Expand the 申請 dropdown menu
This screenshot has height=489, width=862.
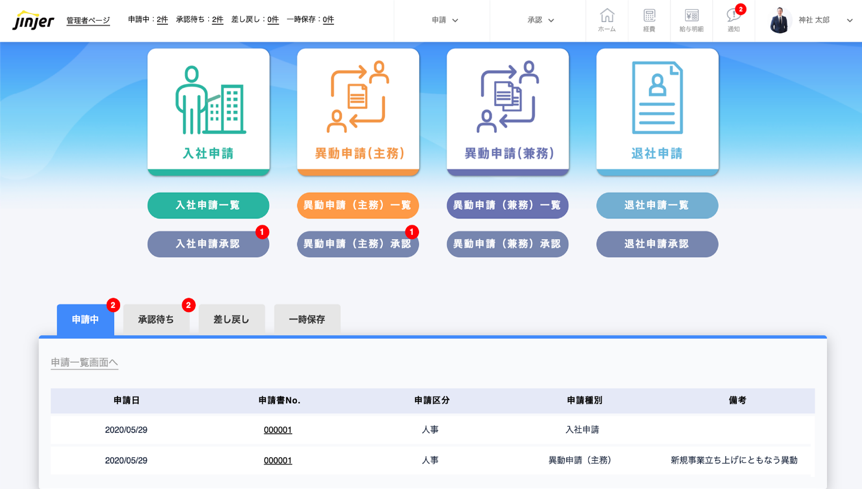click(x=445, y=20)
